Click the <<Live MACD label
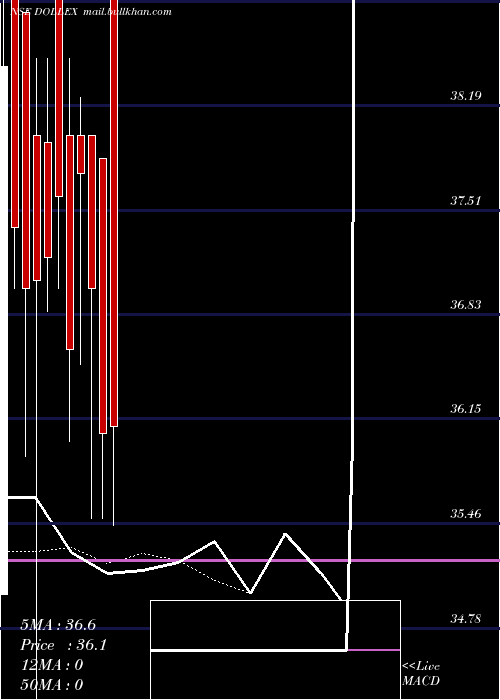 pos(421,673)
